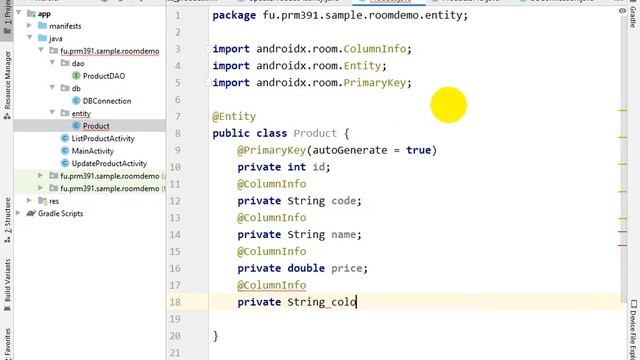Click the autoGenerate attribute text
The width and height of the screenshot is (640, 360).
tap(350, 150)
